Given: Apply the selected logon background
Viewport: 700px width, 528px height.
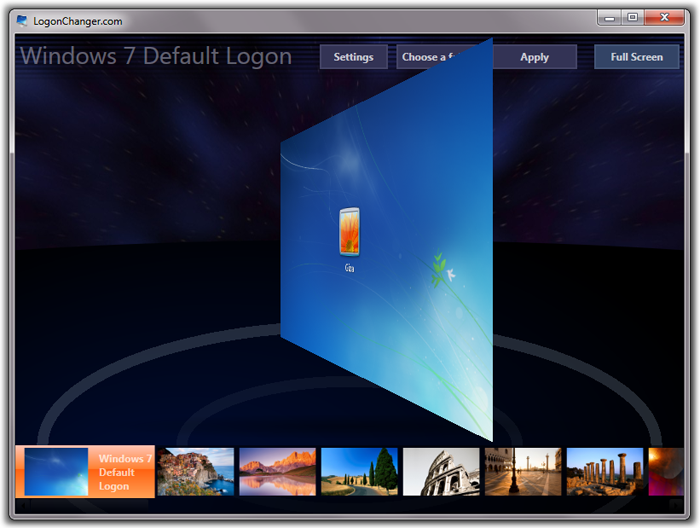Looking at the screenshot, I should pos(534,57).
